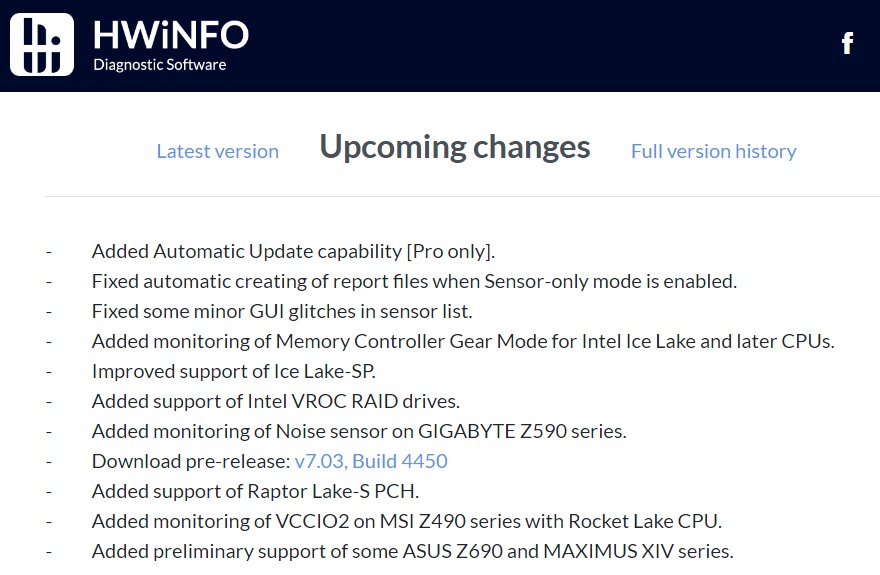The image size is (880, 575).
Task: Click the ASUS Z690 and MAXIMUS XIV entry
Action: click(x=412, y=551)
